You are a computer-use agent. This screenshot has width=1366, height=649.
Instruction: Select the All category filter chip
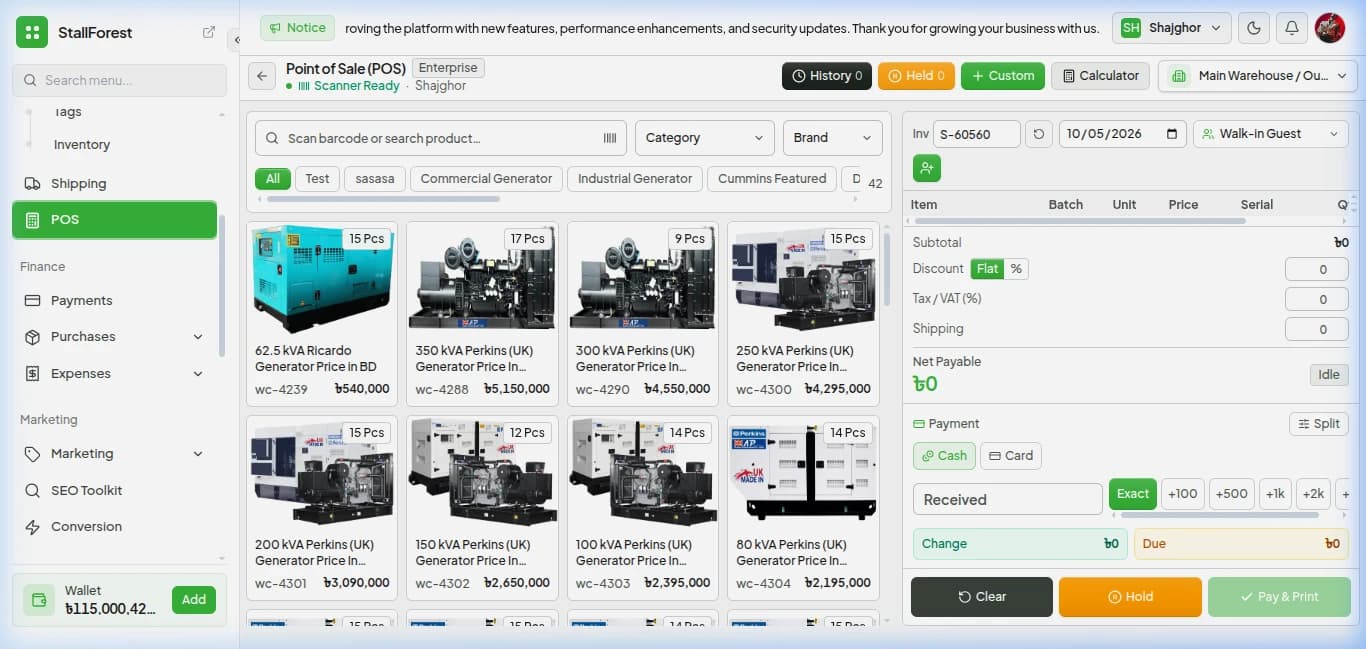pyautogui.click(x=272, y=179)
